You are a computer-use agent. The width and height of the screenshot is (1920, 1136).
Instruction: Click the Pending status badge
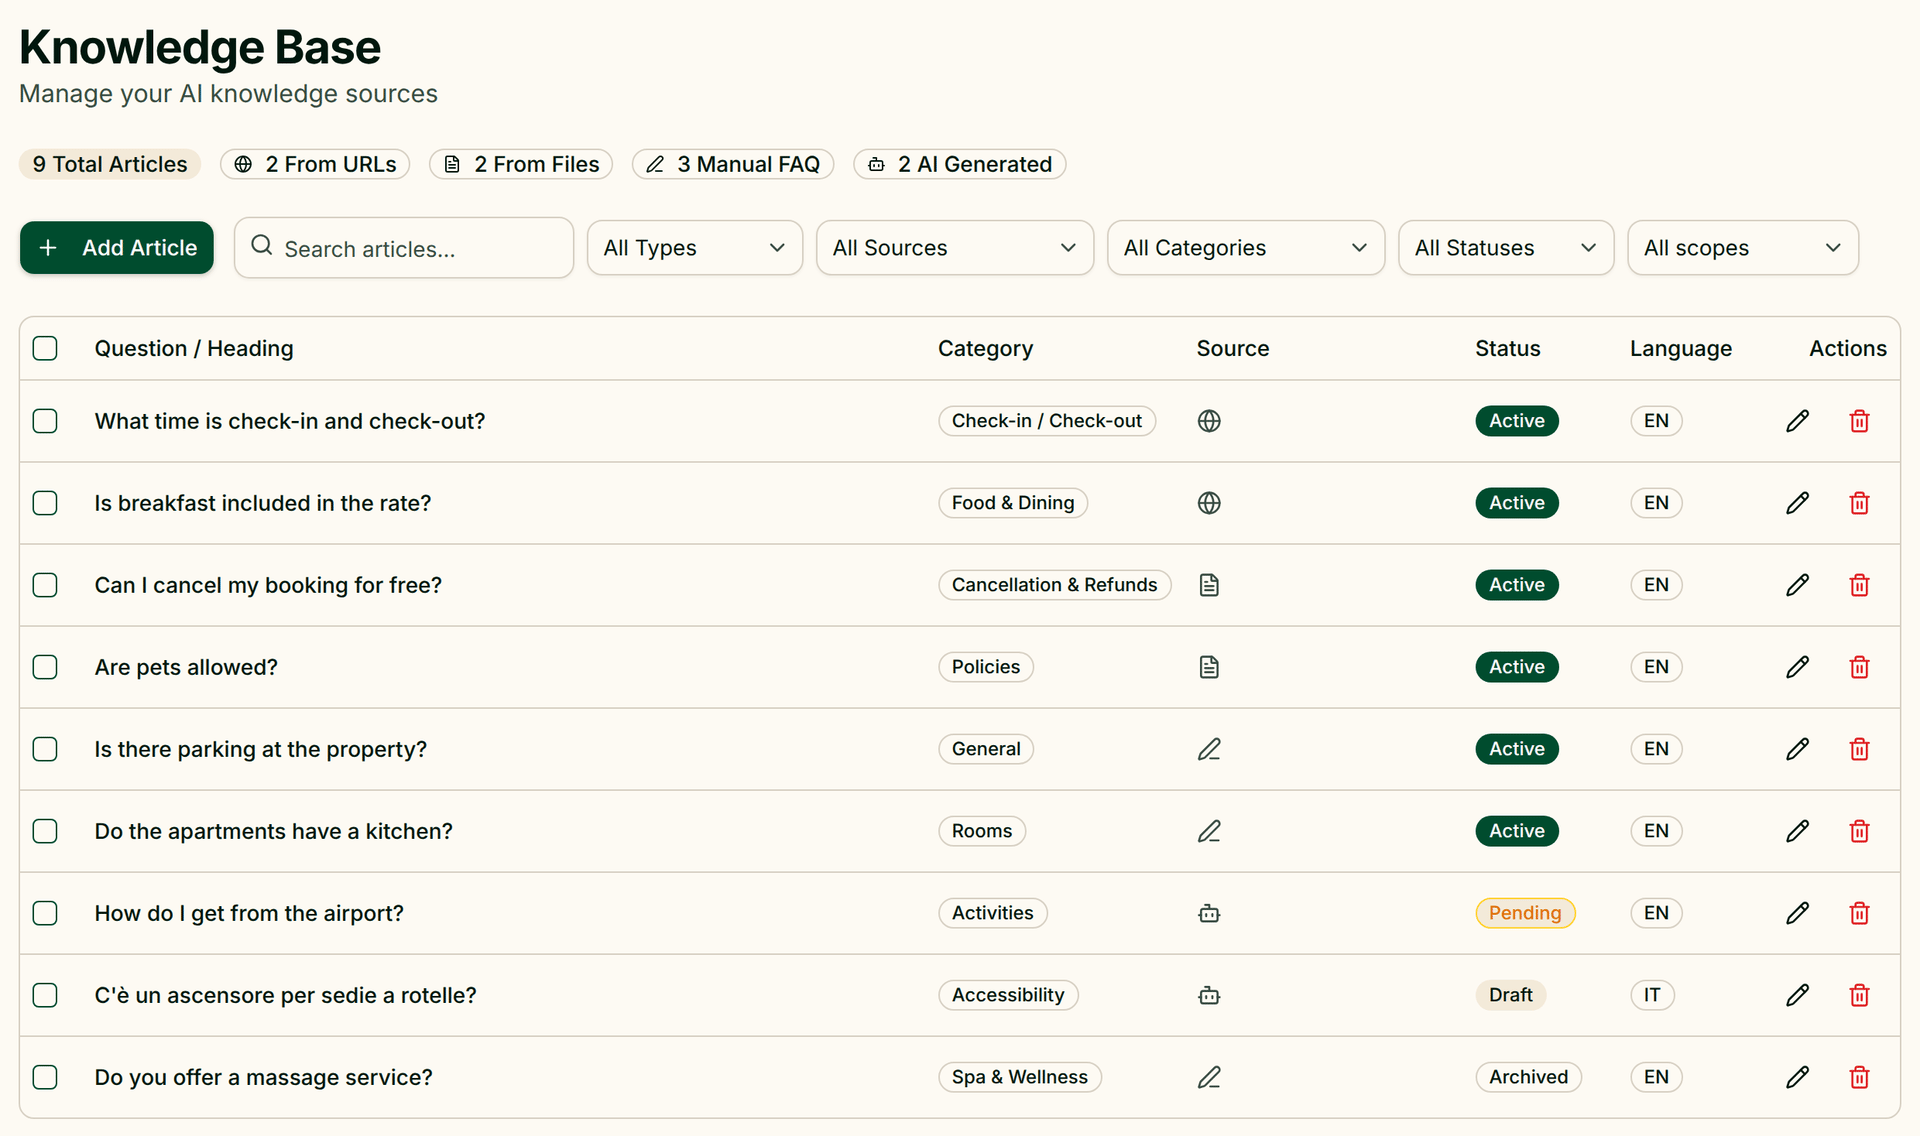click(x=1525, y=913)
